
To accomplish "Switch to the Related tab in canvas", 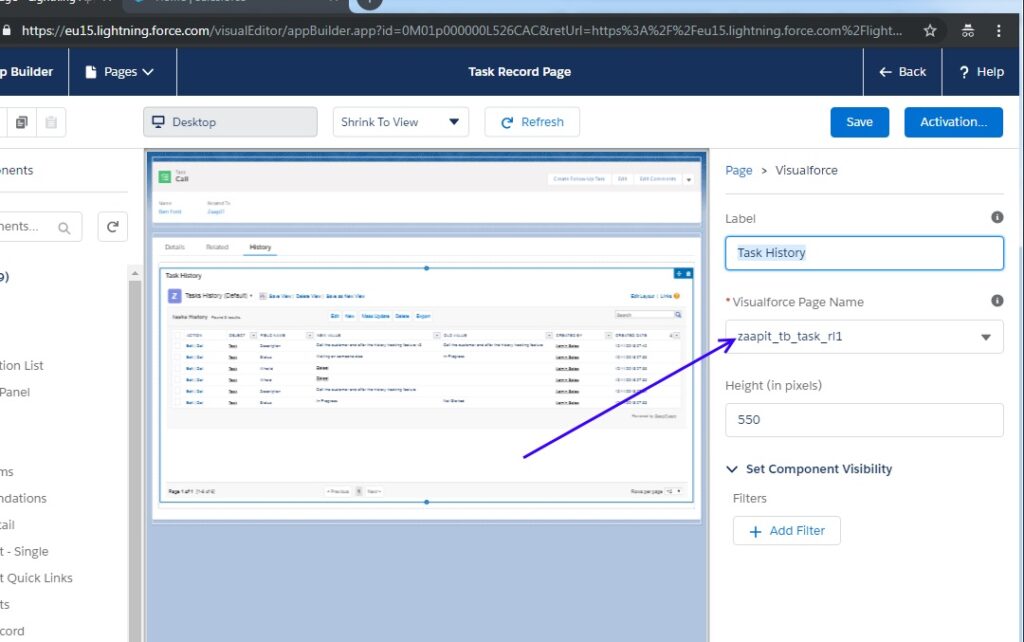I will (217, 247).
